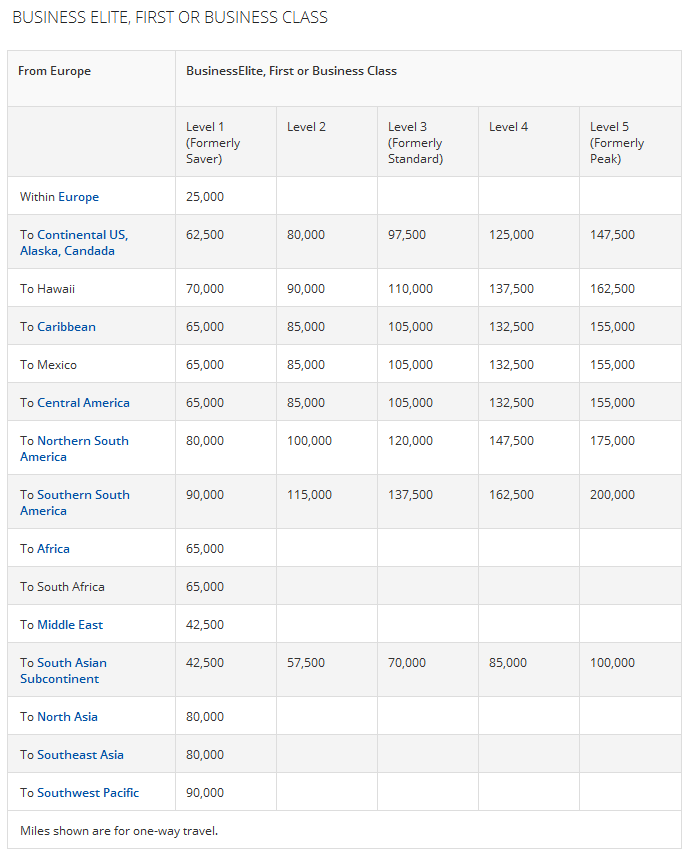This screenshot has height=853, width=686.
Task: Click the To South Africa row label
Action: click(62, 587)
